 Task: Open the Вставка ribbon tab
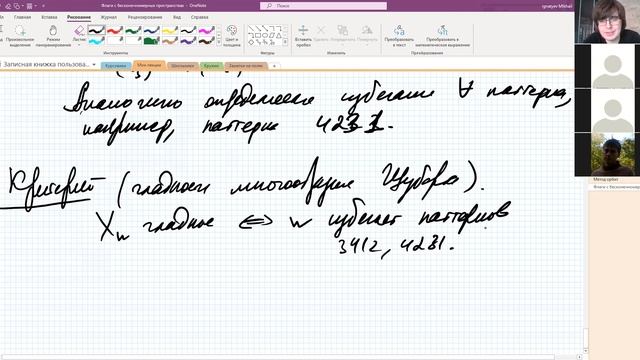49,17
